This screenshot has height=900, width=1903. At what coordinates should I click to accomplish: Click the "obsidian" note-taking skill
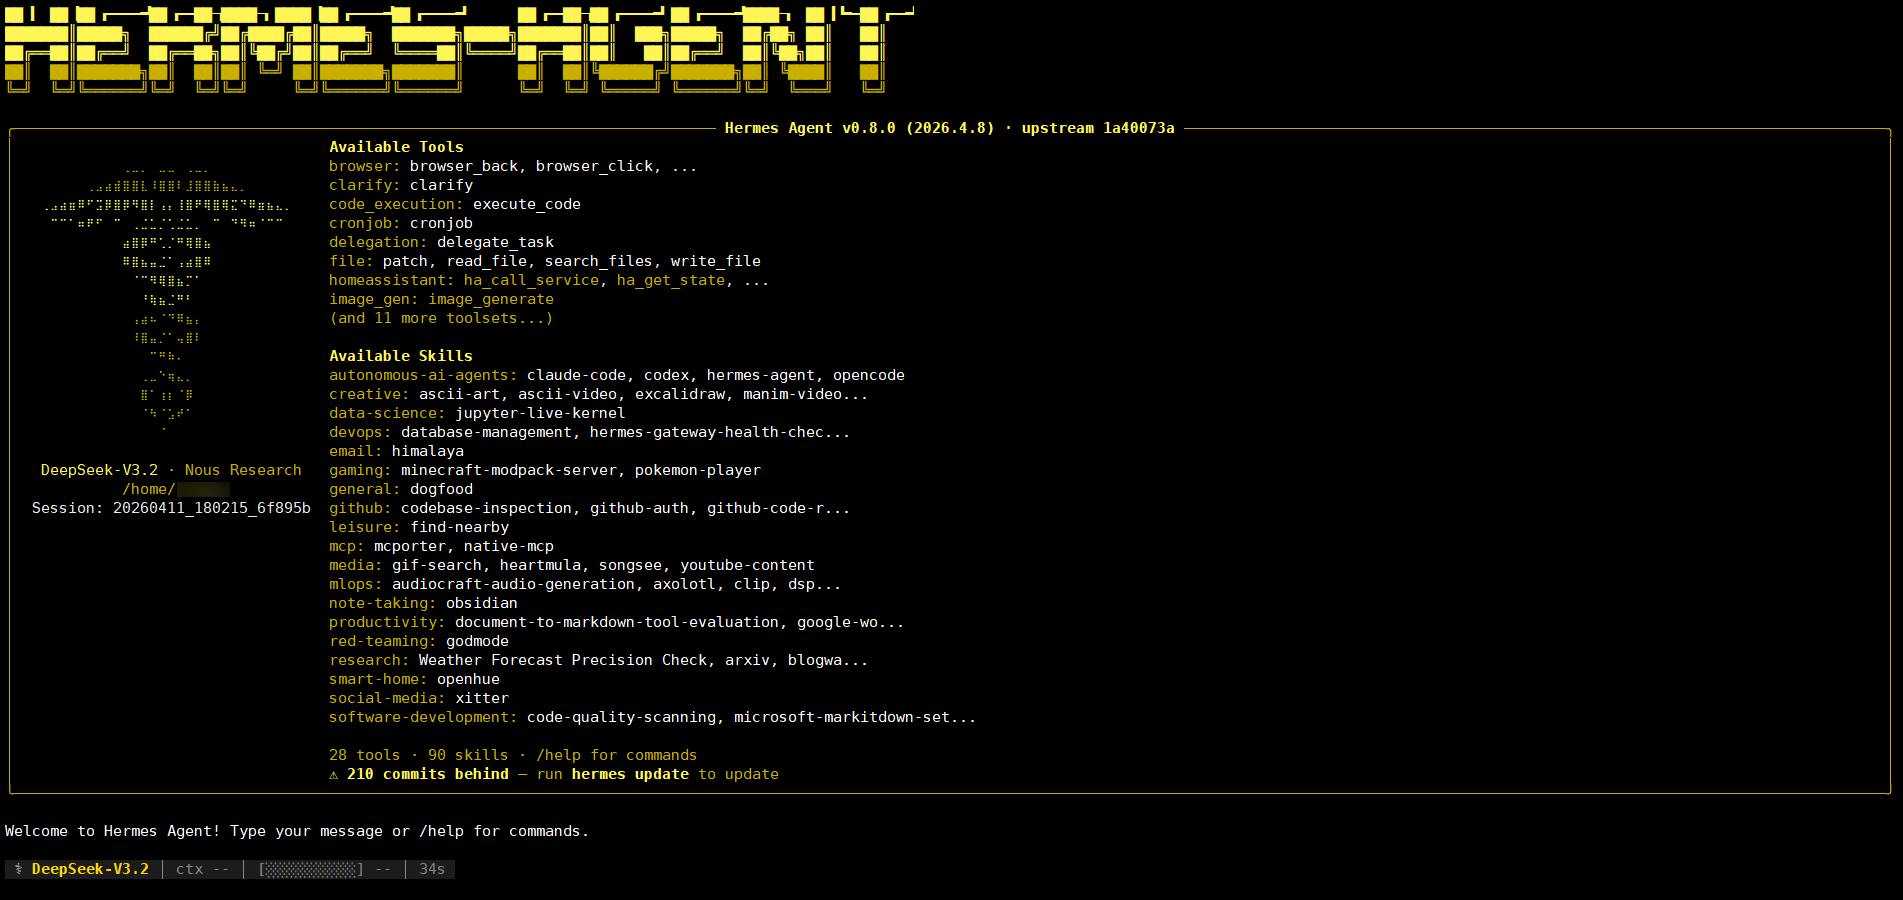click(x=482, y=603)
